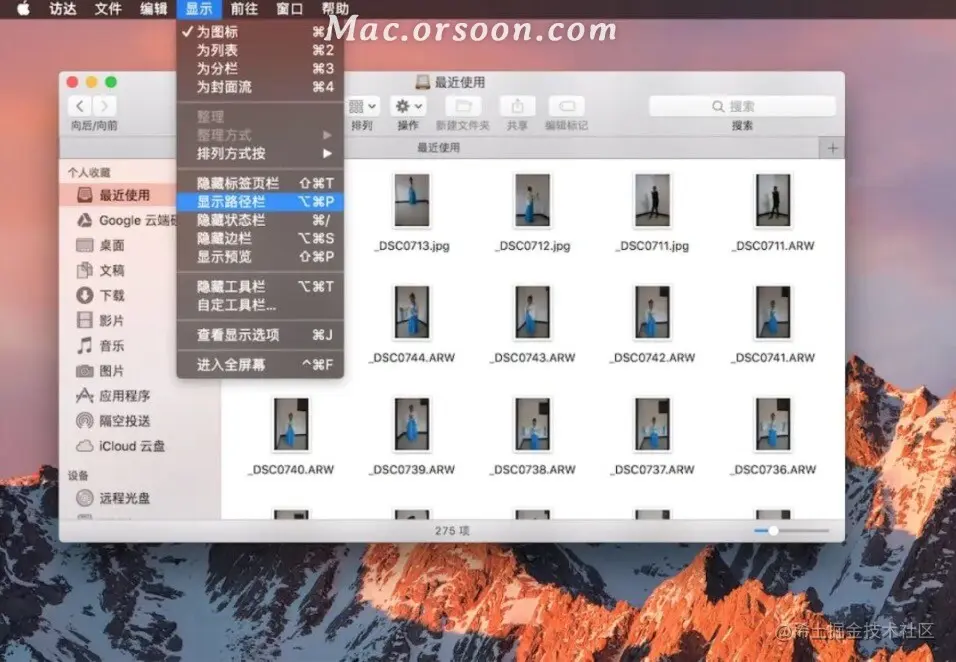956x662 pixels.
Task: Click the 编辑标记 tag icon
Action: point(567,106)
